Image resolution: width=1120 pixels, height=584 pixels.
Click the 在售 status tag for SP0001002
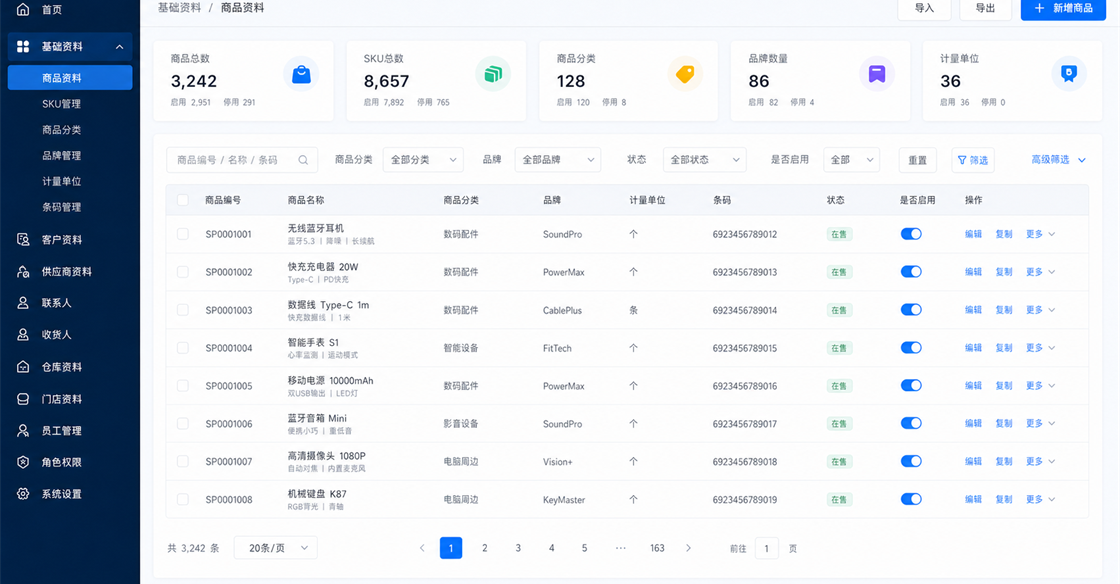[x=839, y=272]
